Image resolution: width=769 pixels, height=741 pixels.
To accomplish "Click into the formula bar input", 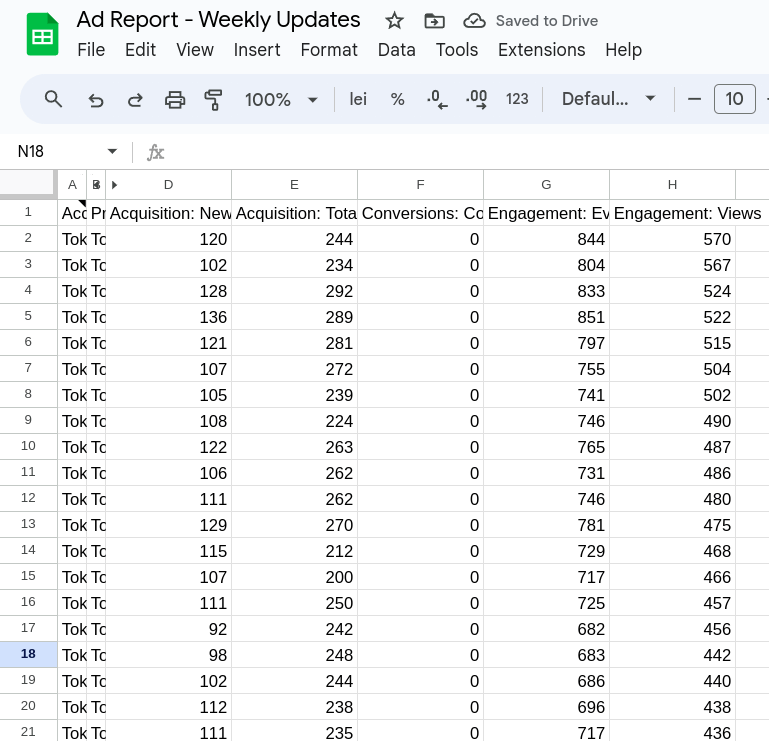I will click(466, 152).
